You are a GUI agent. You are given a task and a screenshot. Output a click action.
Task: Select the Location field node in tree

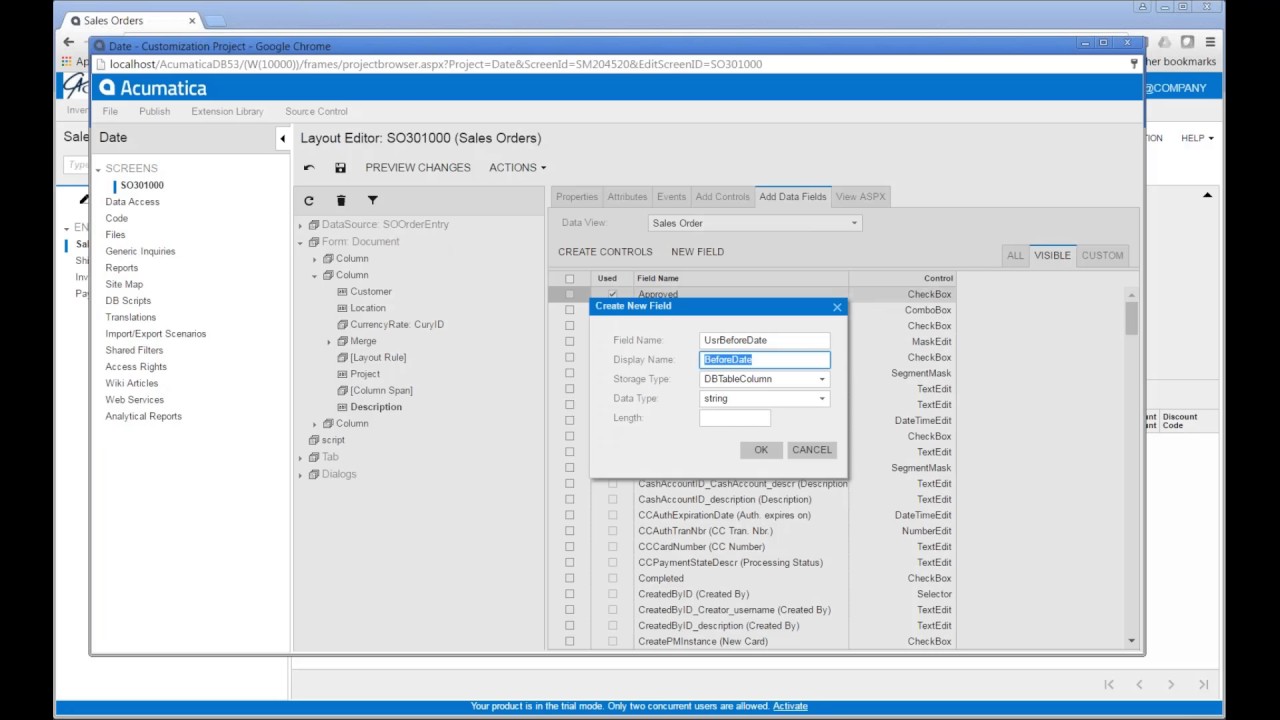tap(368, 308)
